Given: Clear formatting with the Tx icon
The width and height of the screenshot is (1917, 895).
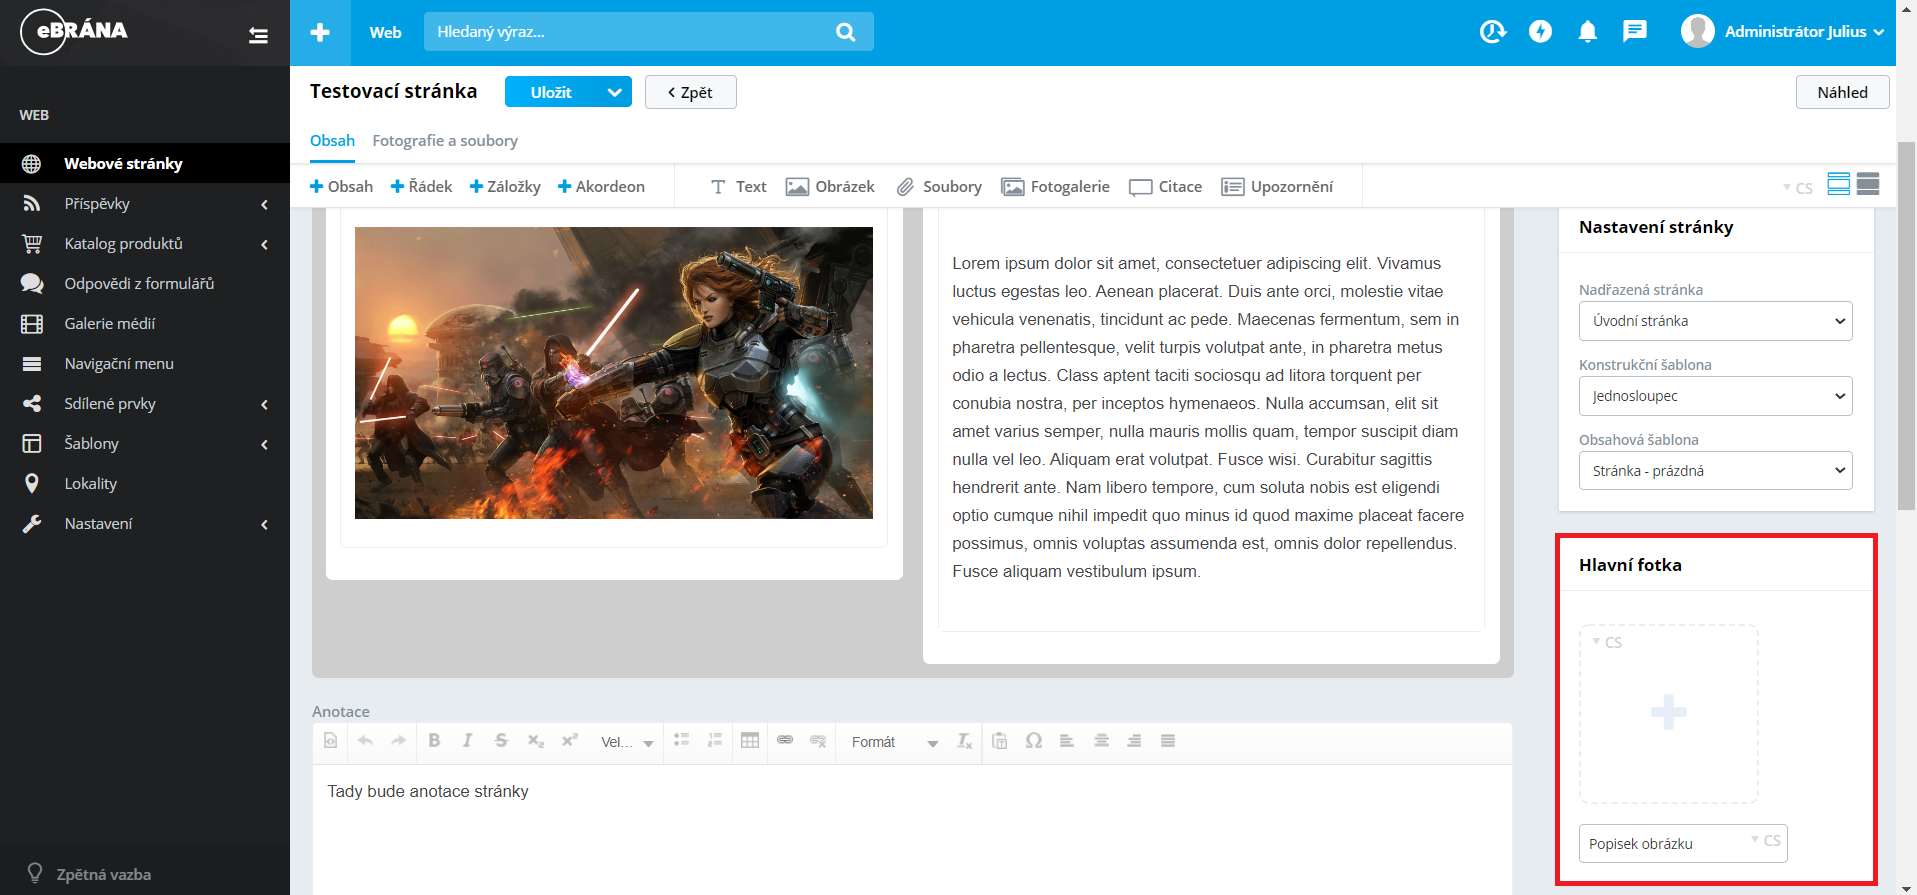Looking at the screenshot, I should click(x=964, y=741).
